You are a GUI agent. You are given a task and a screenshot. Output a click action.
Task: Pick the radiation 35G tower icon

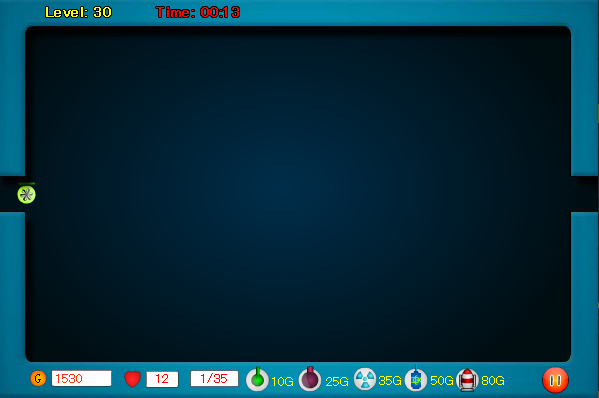click(365, 379)
